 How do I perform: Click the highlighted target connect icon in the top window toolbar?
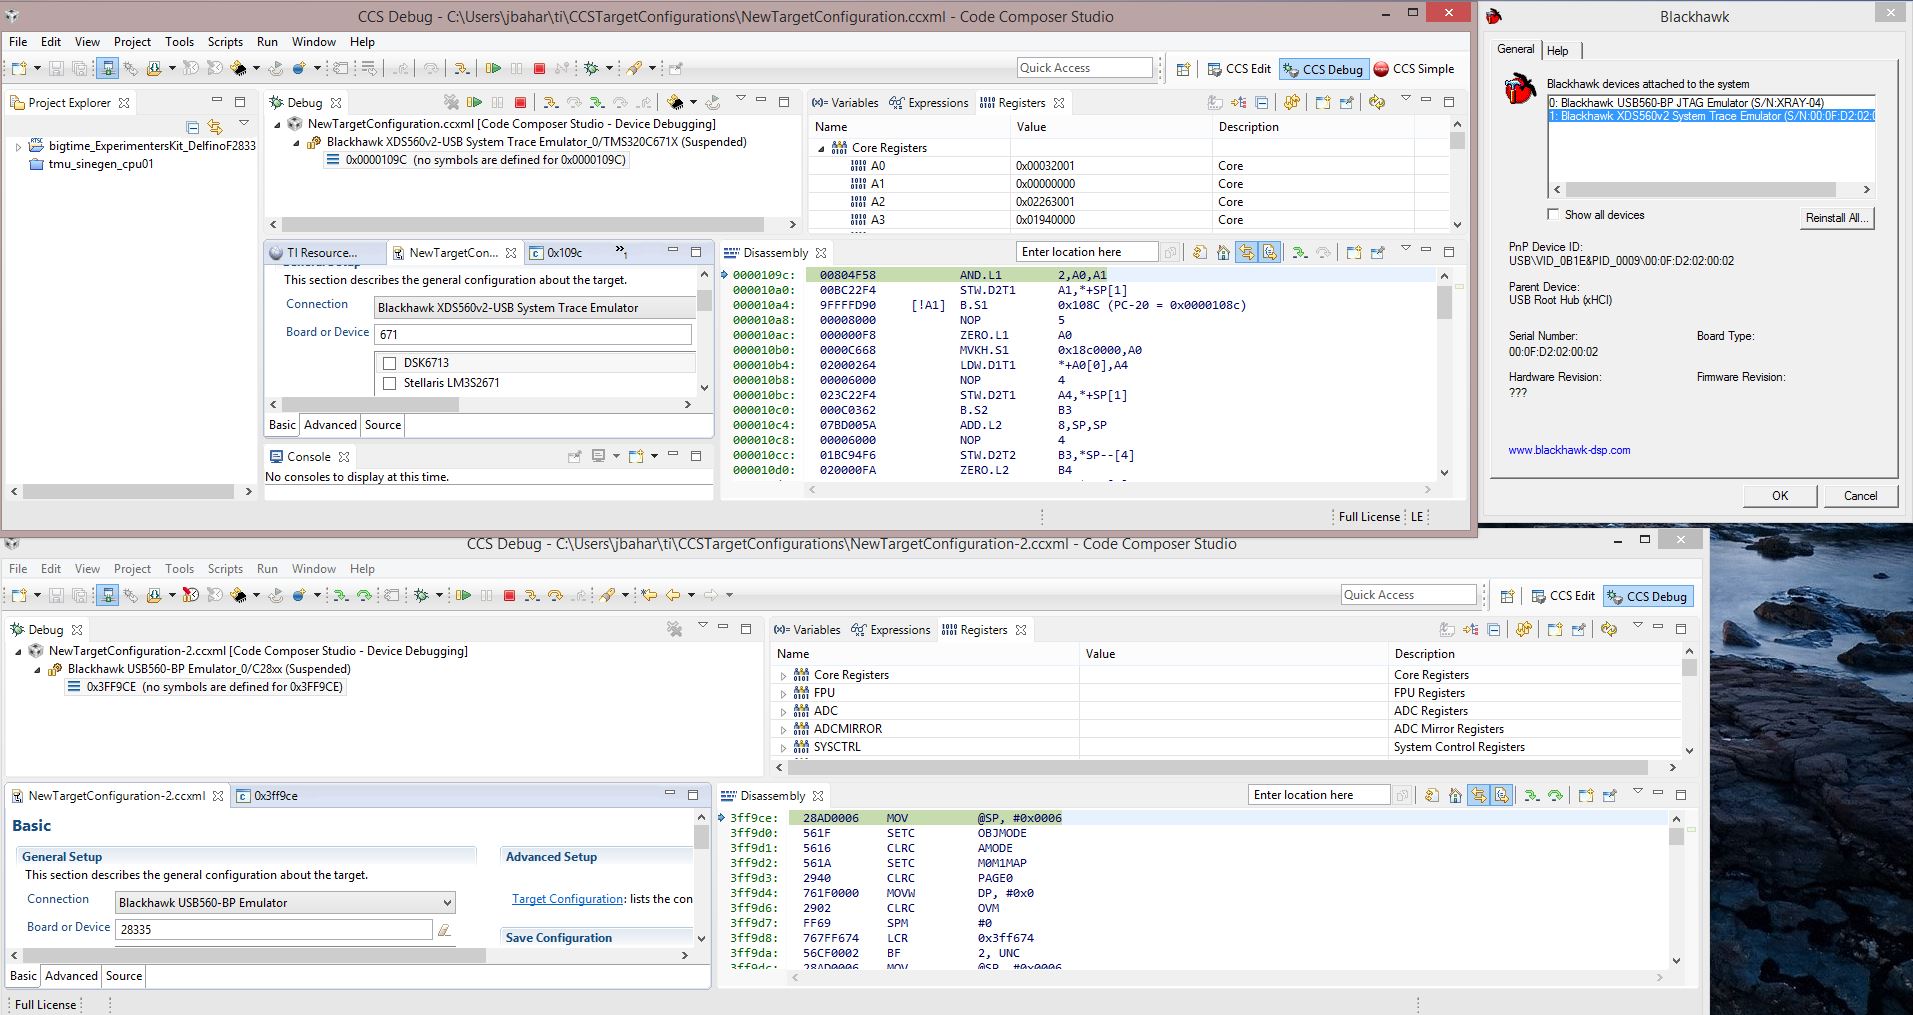[107, 68]
